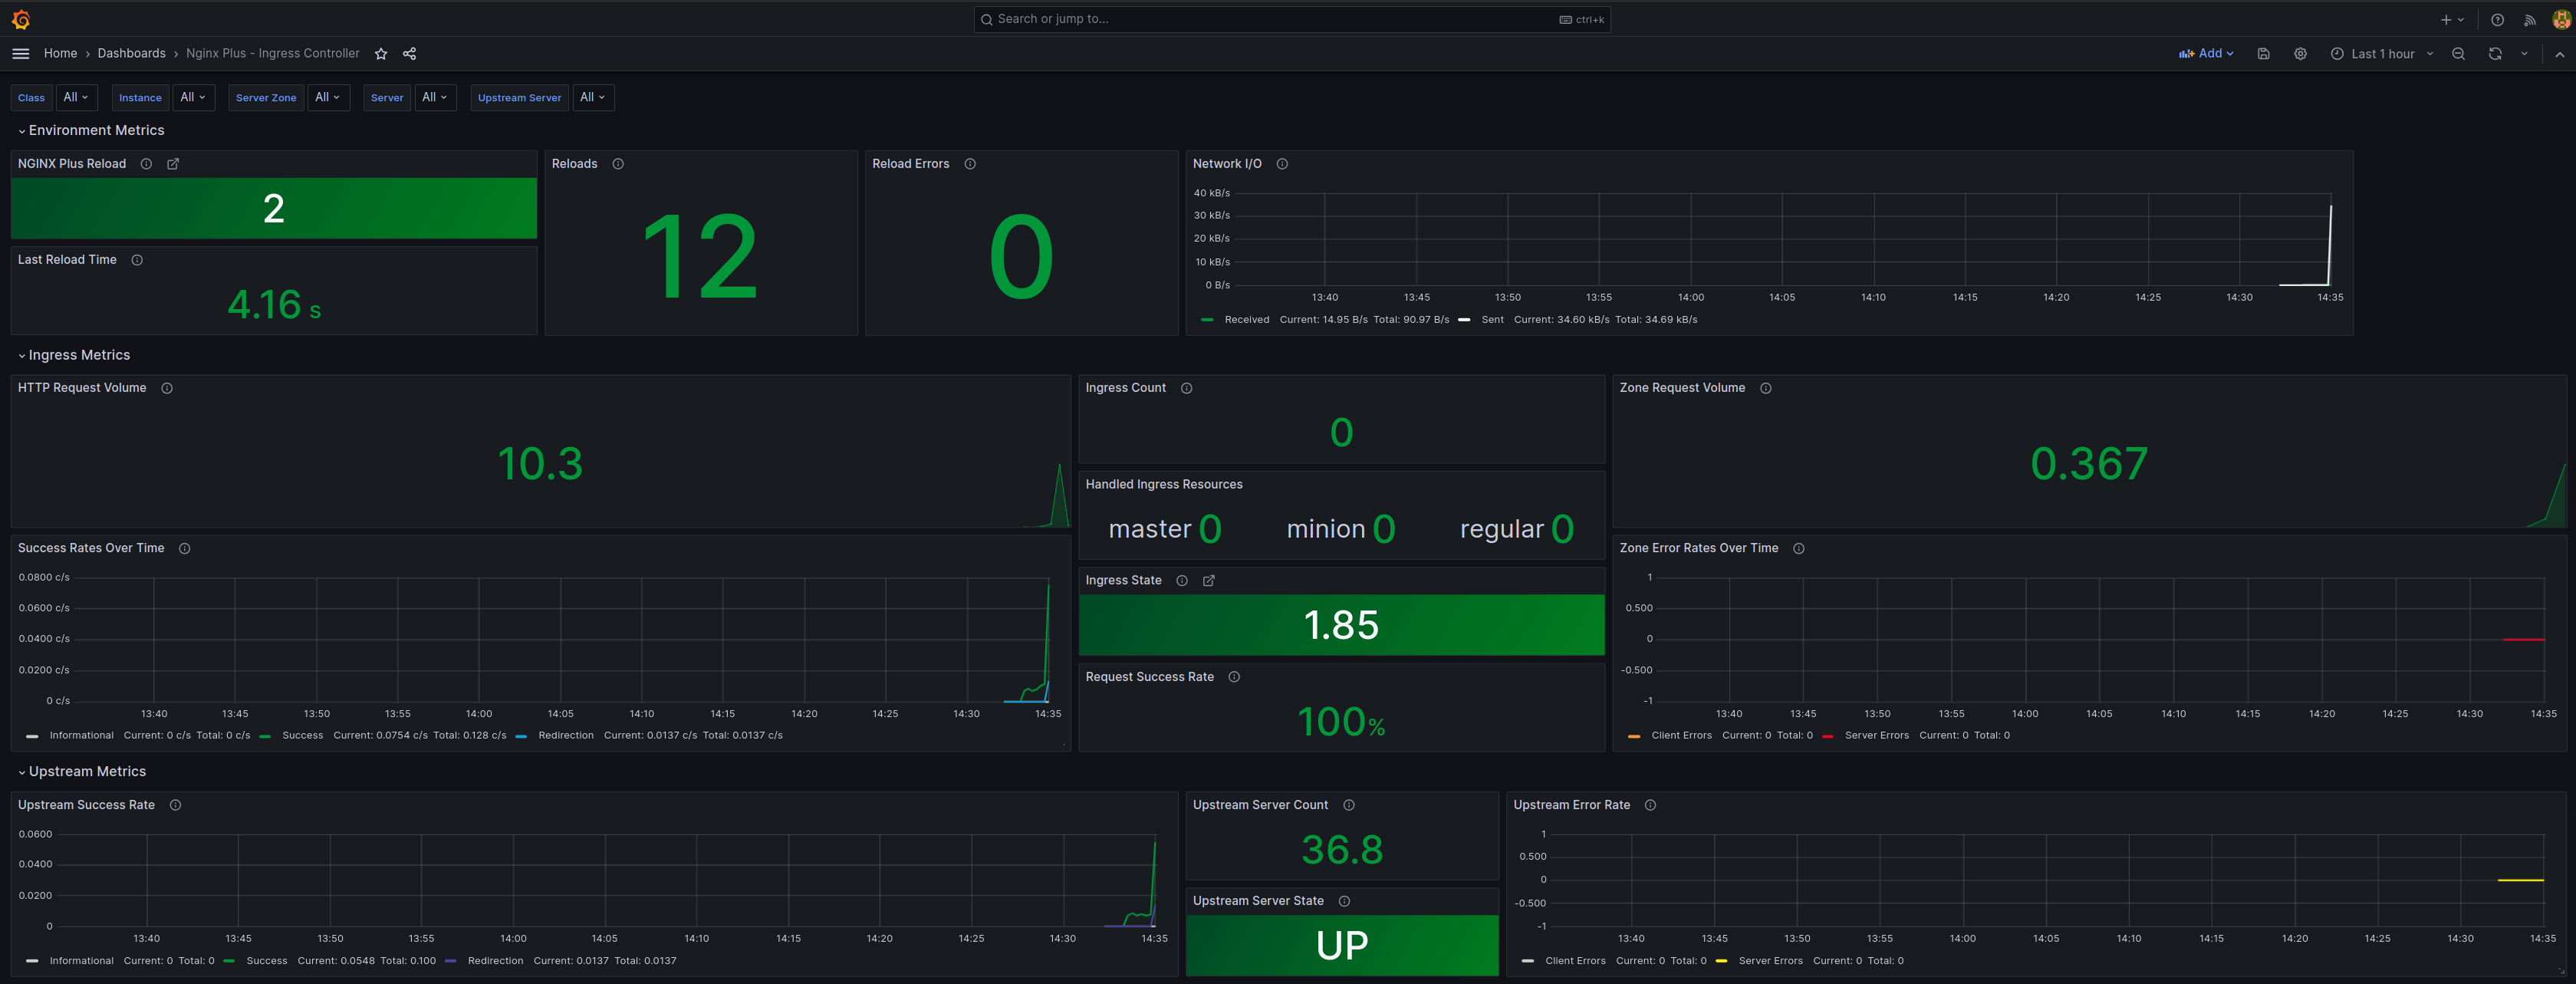This screenshot has width=2576, height=984.
Task: Show info icon for Upstream Server Count
Action: click(x=1349, y=805)
